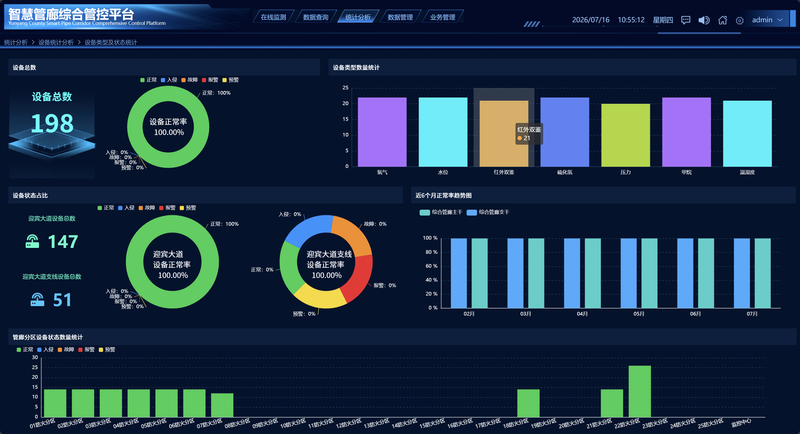Open the message chat icon in header
This screenshot has width=800, height=434.
point(686,20)
